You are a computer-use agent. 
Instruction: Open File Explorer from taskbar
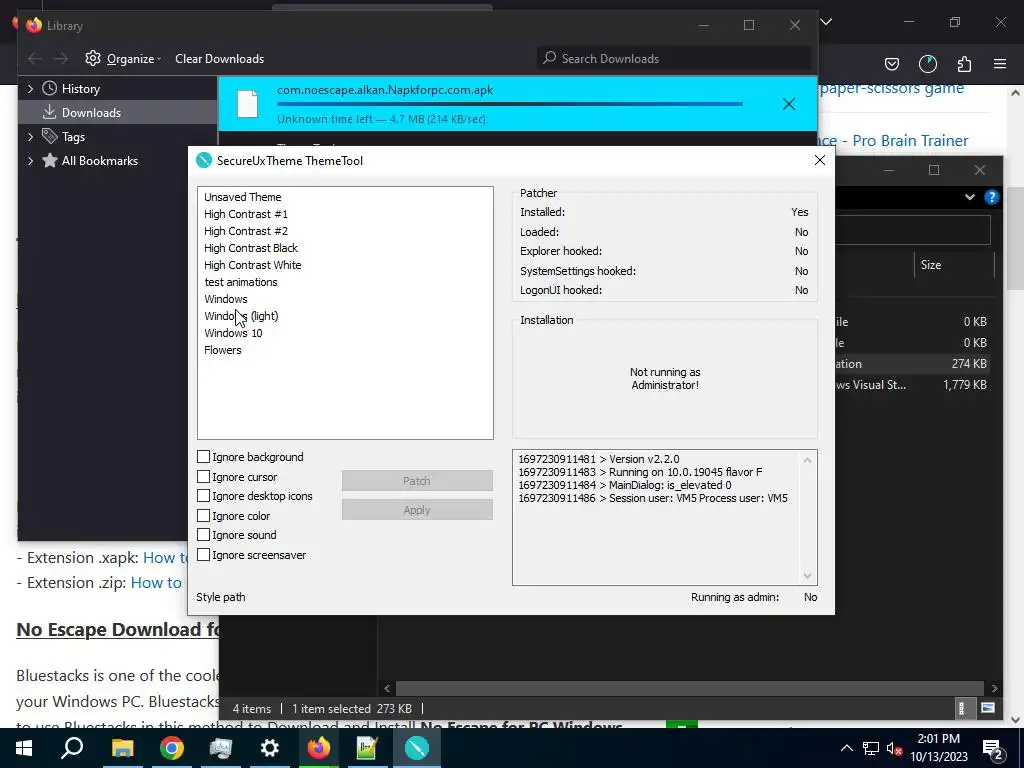122,748
